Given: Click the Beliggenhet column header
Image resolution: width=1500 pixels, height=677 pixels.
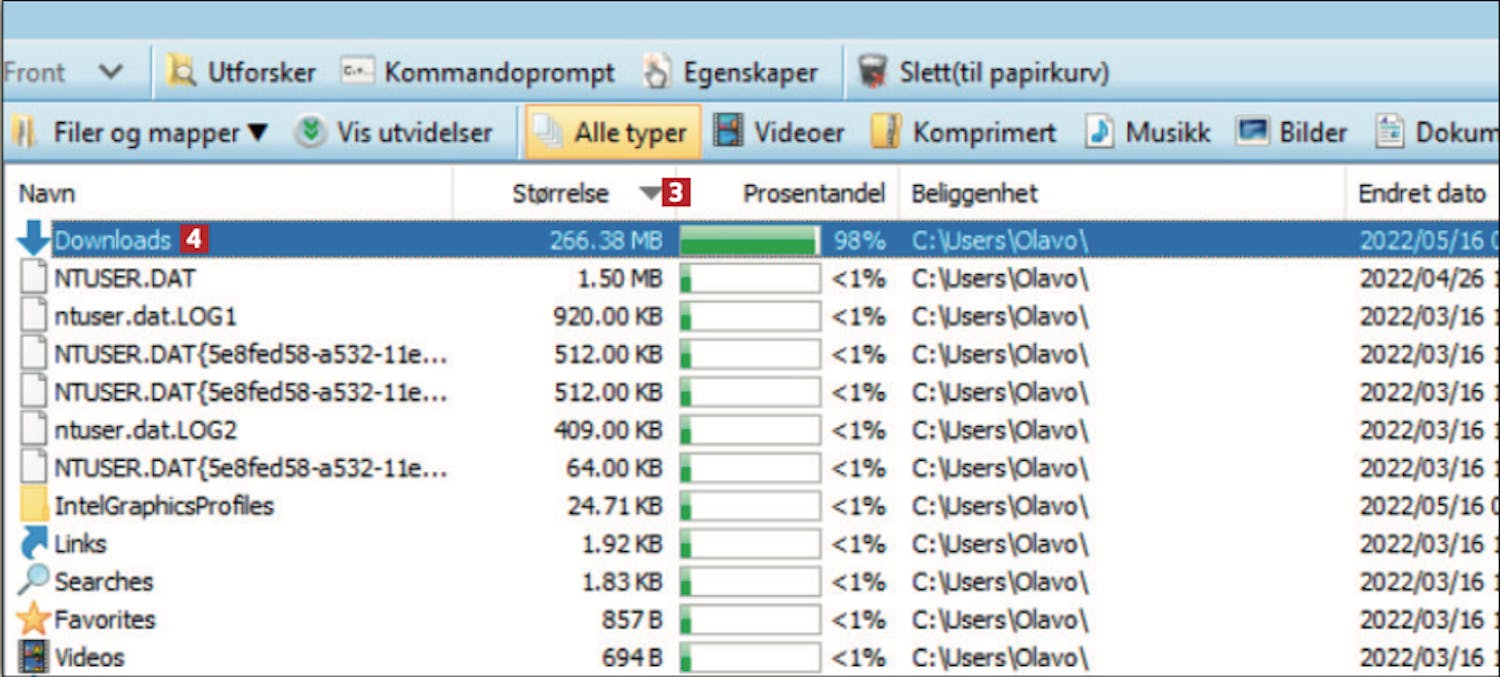Looking at the screenshot, I should click(974, 193).
